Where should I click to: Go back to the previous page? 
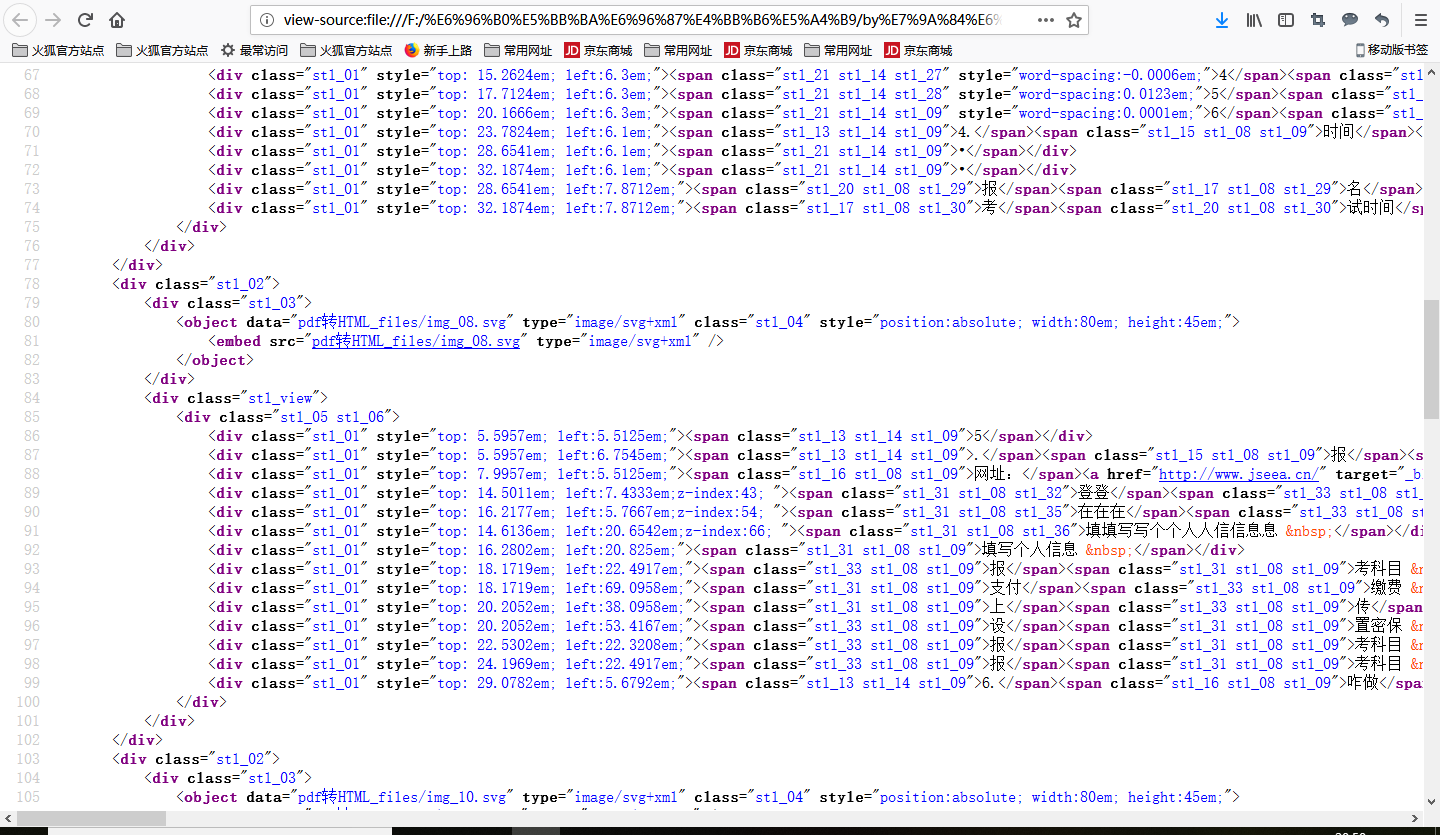(x=21, y=20)
